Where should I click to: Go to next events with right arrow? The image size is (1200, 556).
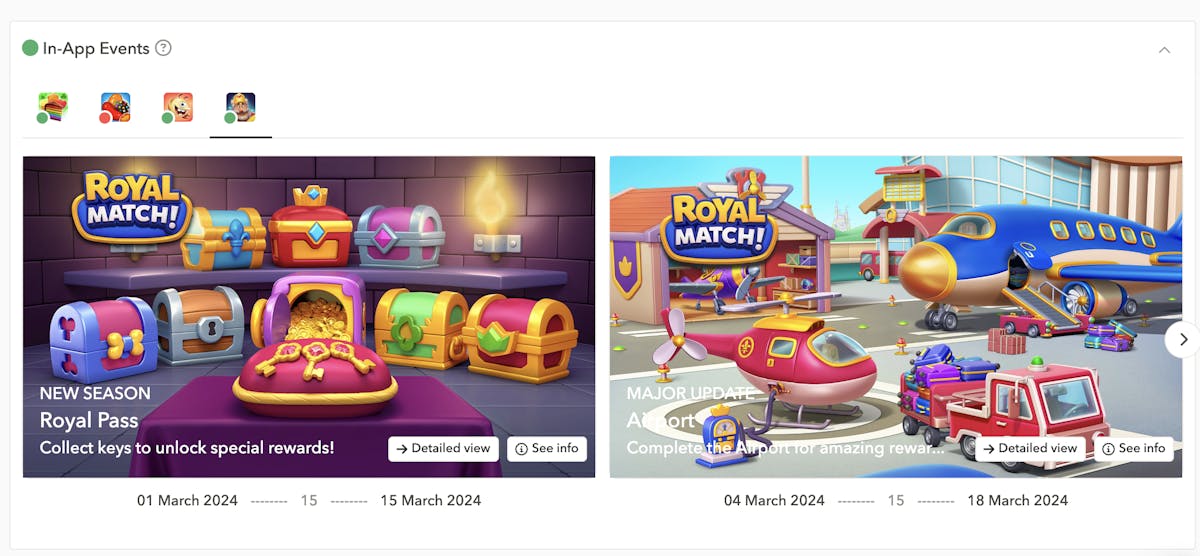[1183, 339]
